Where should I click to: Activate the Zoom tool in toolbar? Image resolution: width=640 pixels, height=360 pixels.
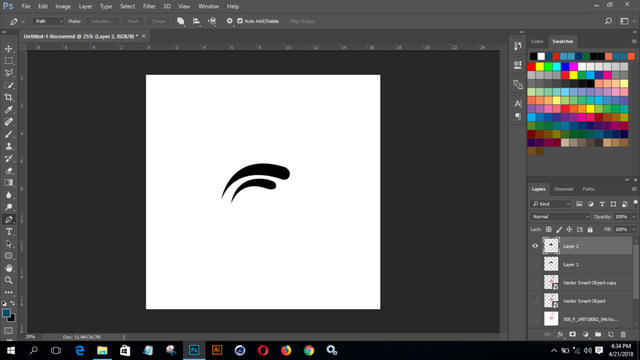[x=9, y=280]
